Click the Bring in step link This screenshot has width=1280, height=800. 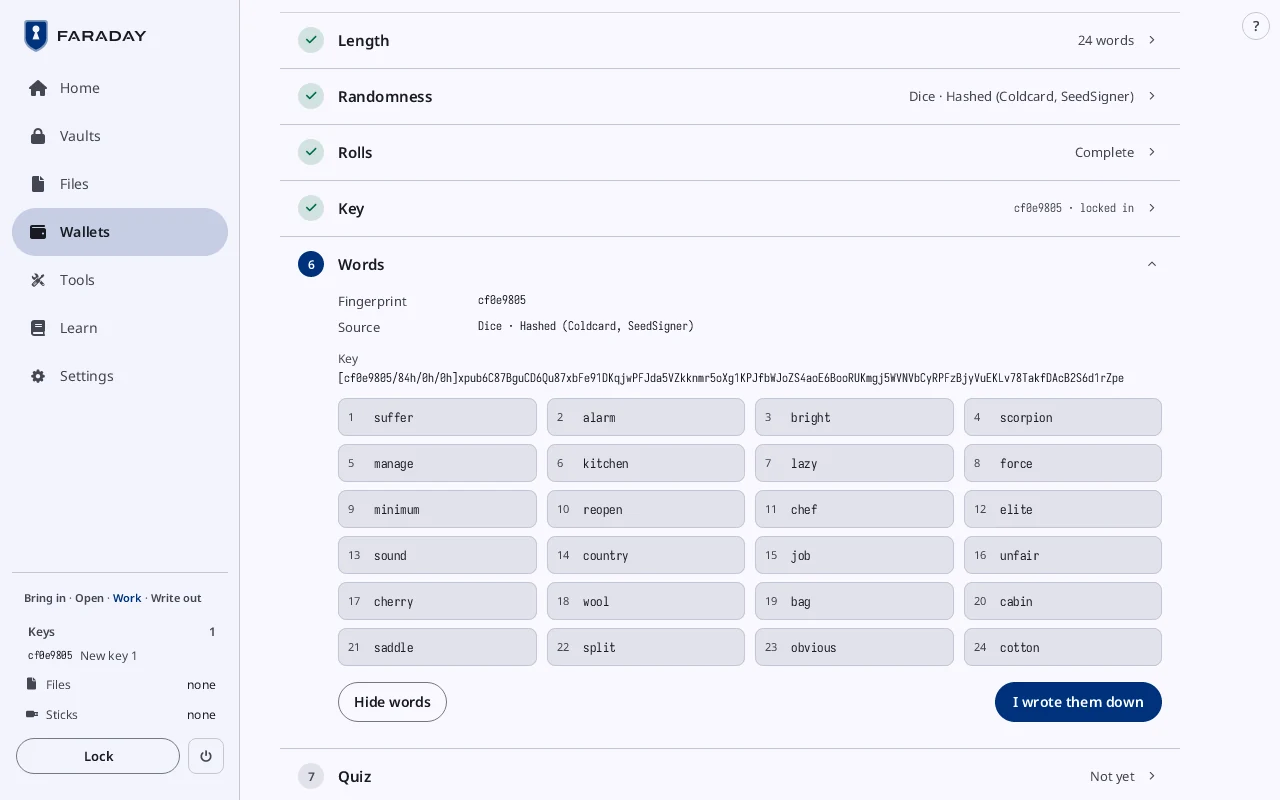coord(45,598)
